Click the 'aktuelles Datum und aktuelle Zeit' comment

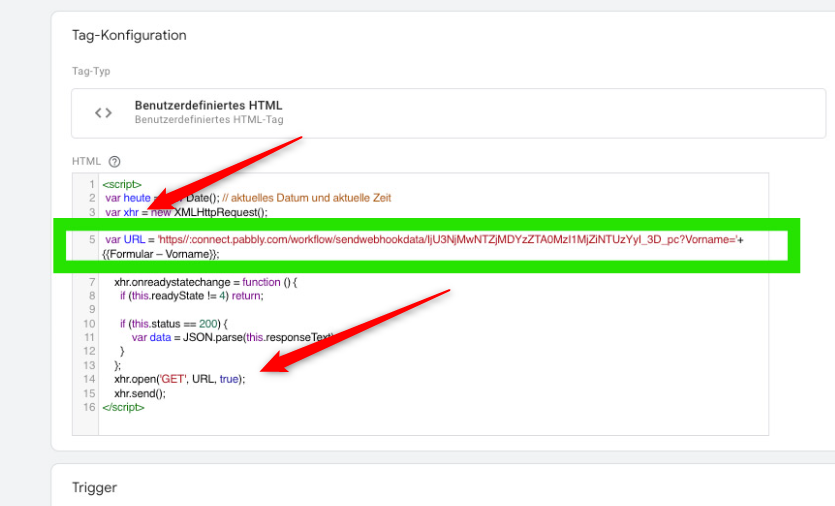coord(307,198)
